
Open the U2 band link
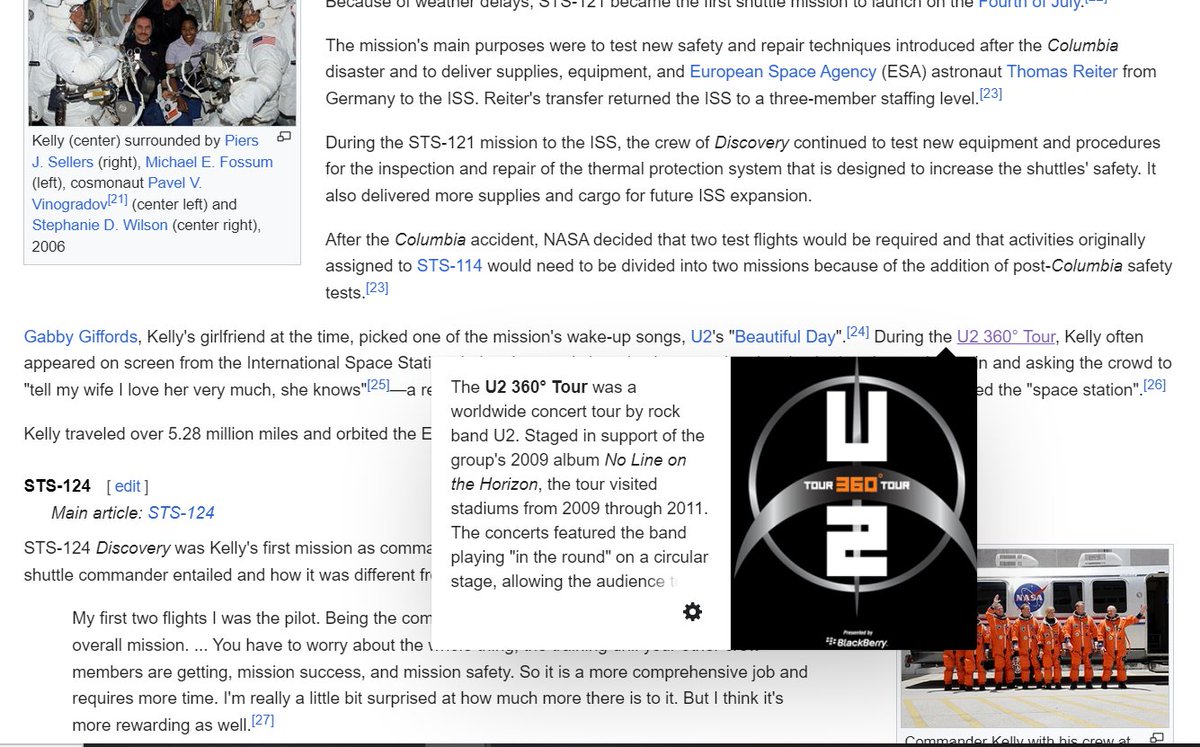click(702, 336)
